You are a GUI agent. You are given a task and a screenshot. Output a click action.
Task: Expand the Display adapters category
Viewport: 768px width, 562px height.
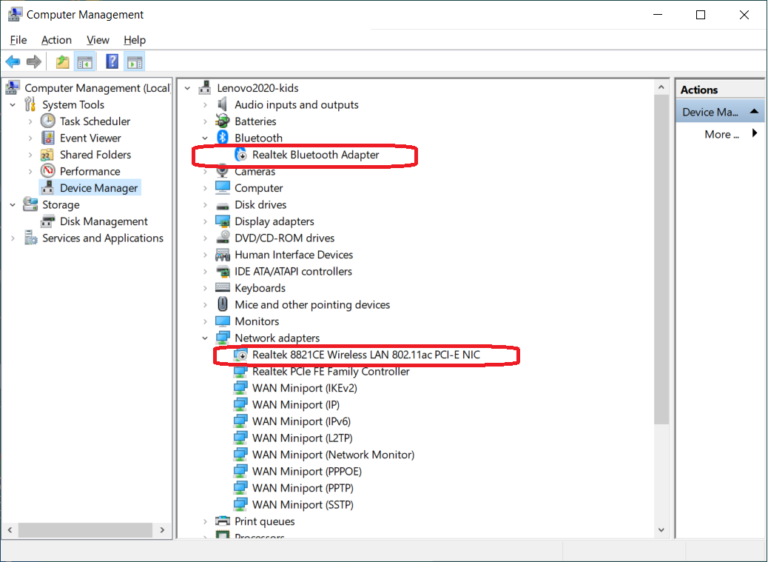[x=205, y=221]
